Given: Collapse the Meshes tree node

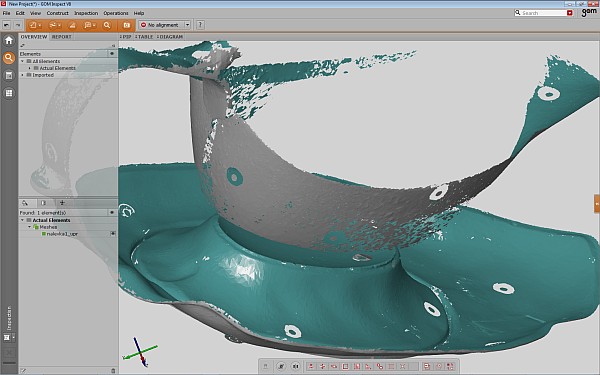Looking at the screenshot, I should [x=29, y=227].
